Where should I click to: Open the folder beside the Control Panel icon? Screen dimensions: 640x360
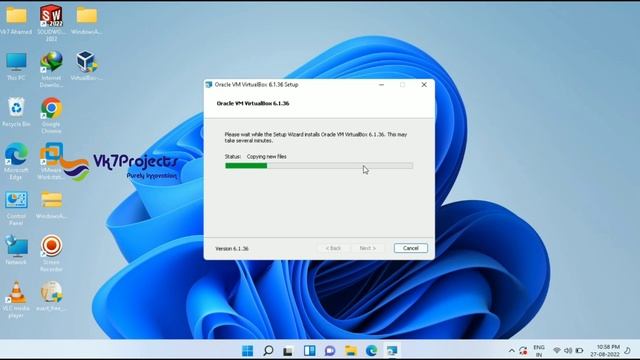51,205
